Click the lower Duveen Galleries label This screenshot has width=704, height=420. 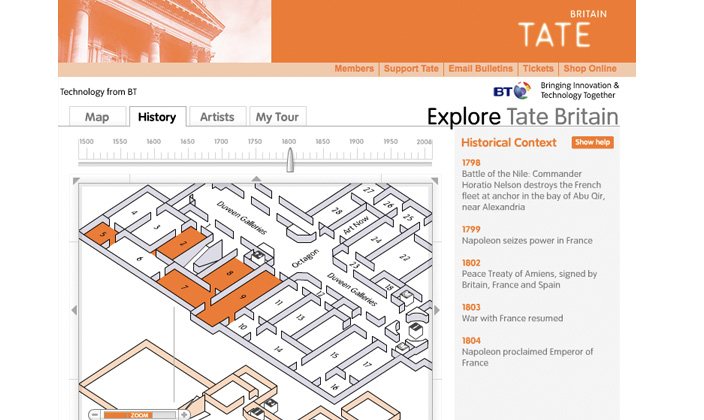pyautogui.click(x=352, y=289)
